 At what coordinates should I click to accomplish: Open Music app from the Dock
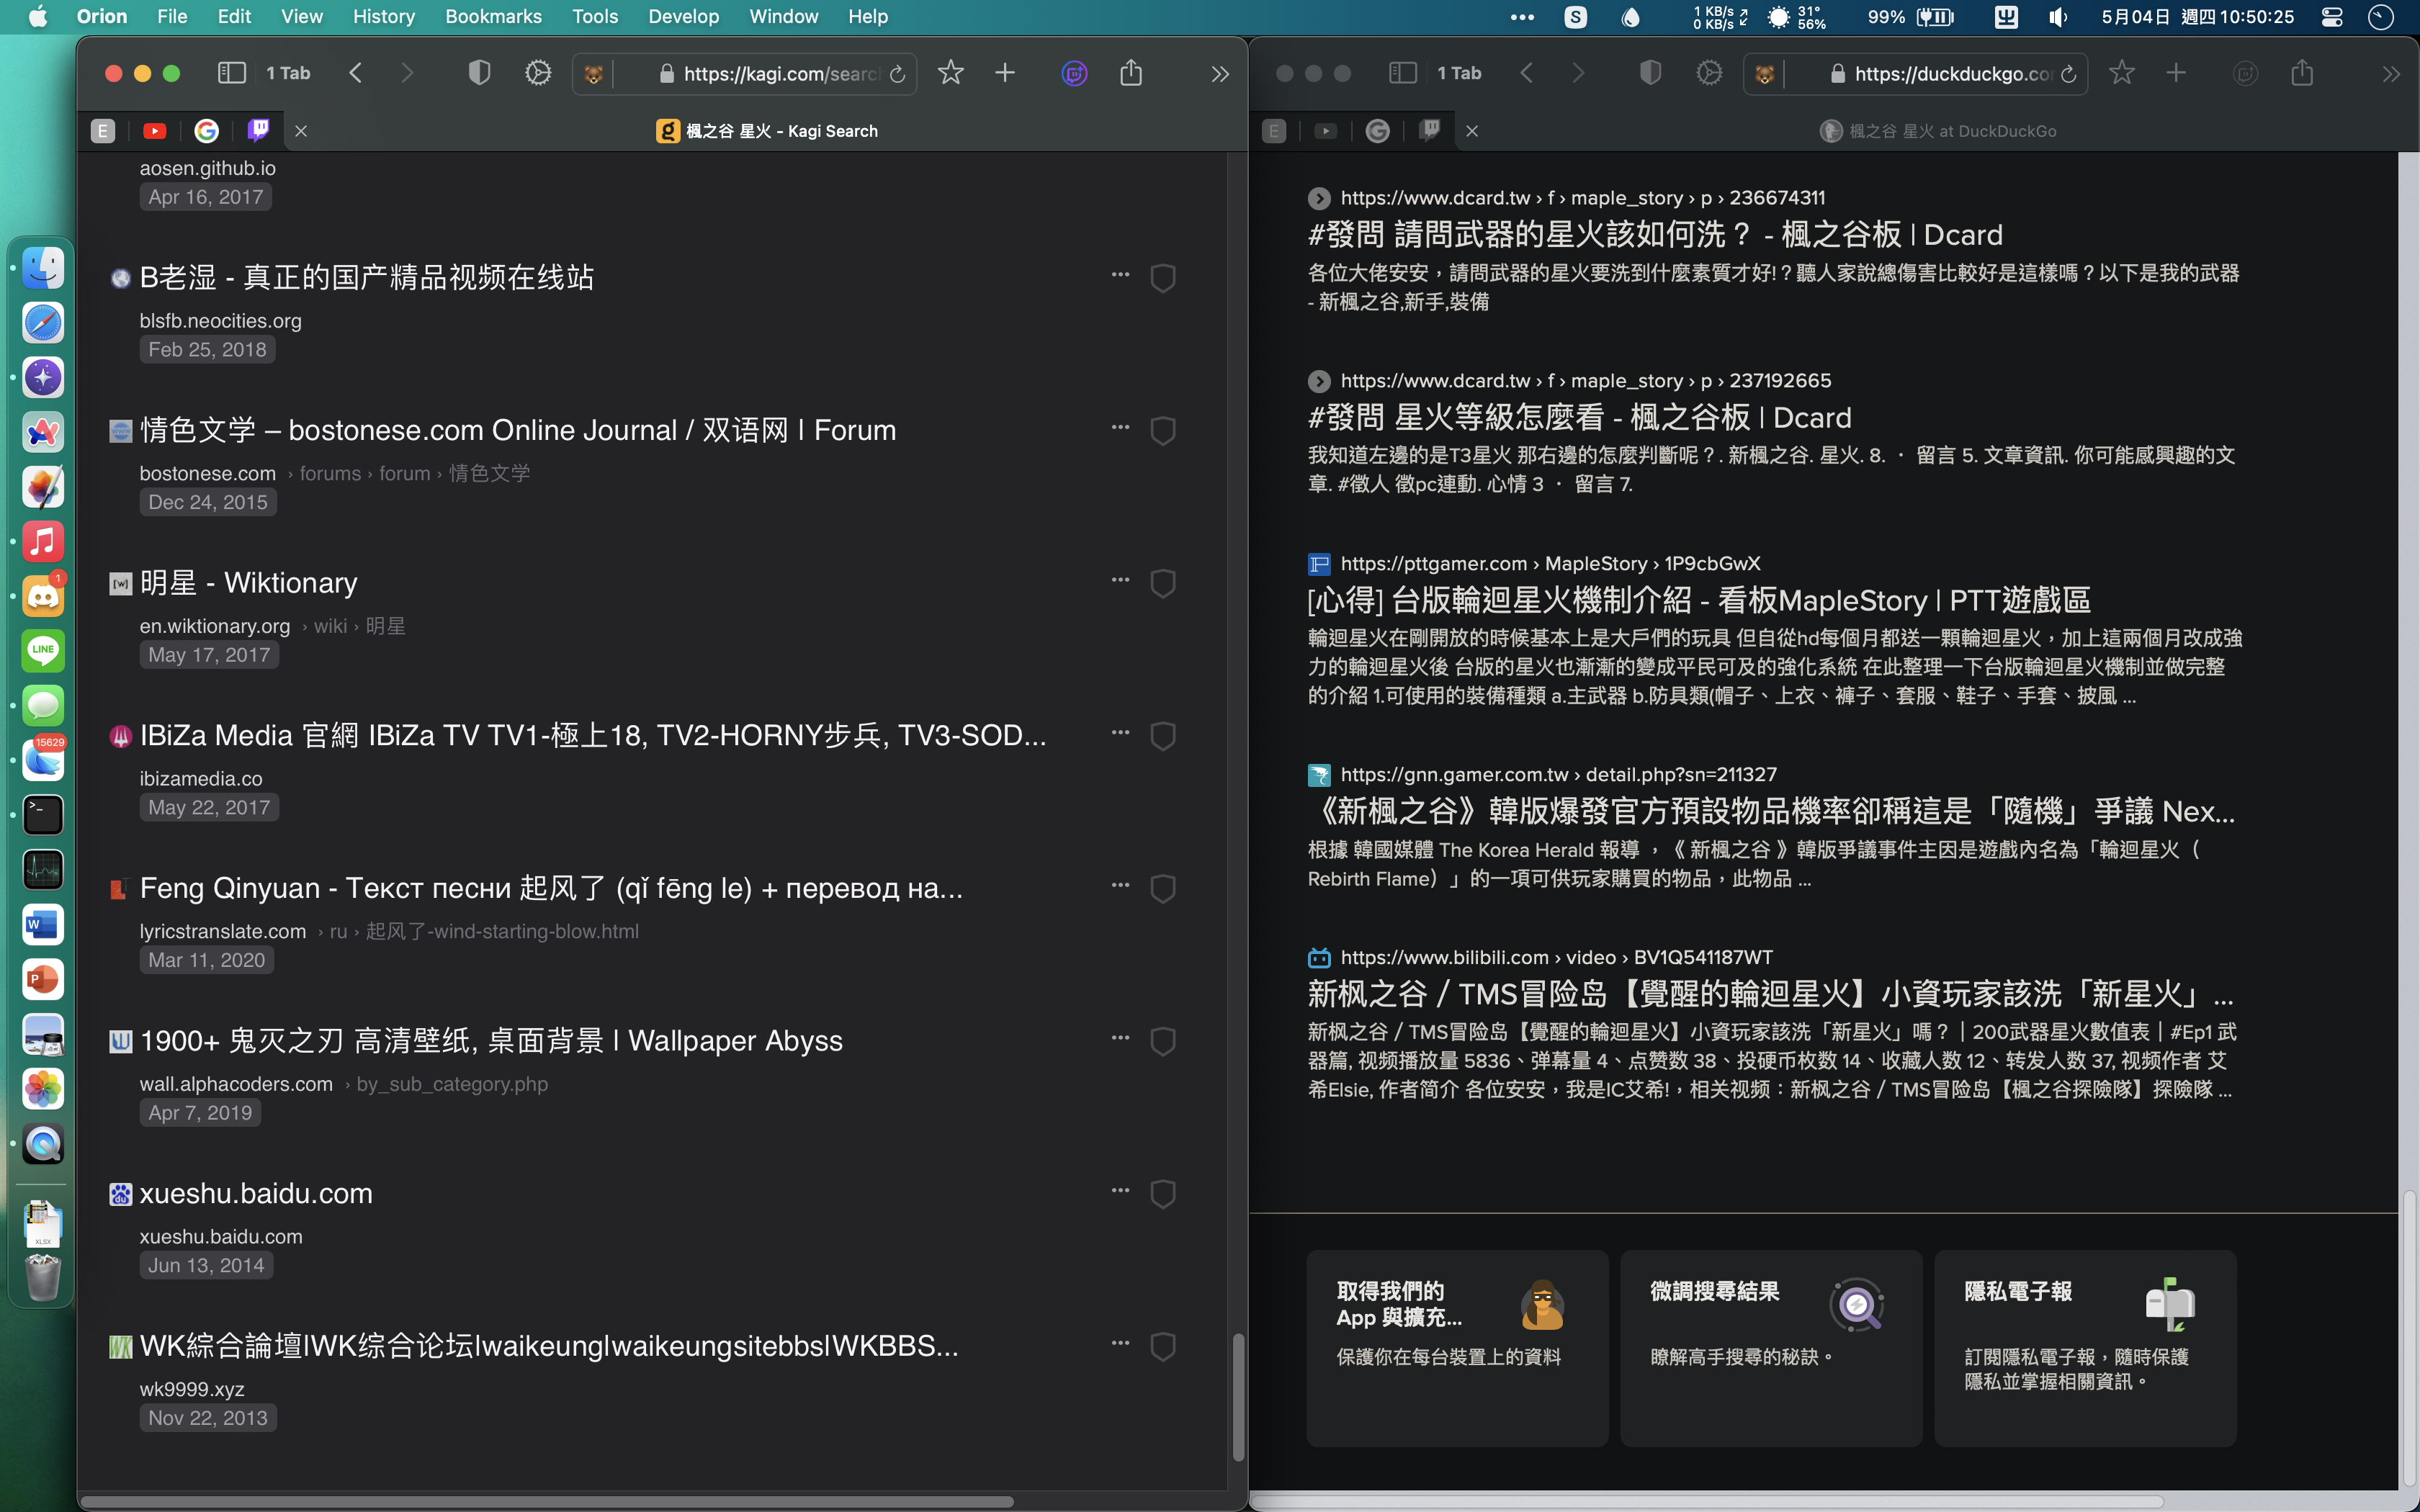[x=43, y=542]
